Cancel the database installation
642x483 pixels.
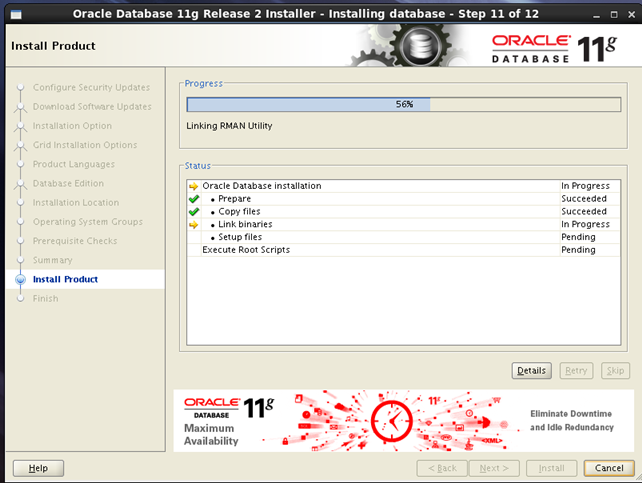tap(609, 468)
